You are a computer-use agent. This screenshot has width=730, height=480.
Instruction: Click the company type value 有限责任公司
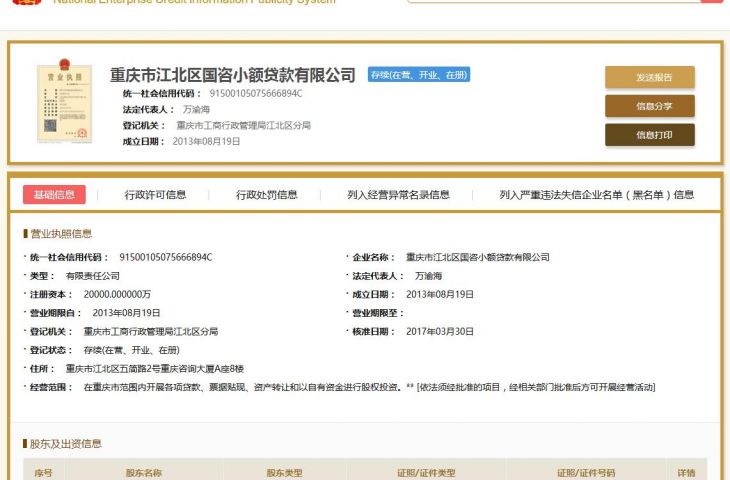point(93,276)
